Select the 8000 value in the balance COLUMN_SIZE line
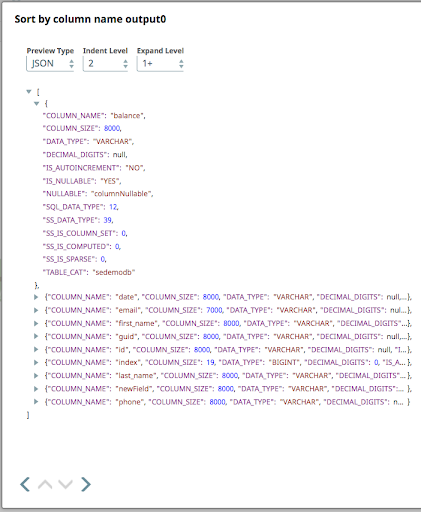The width and height of the screenshot is (421, 512). (112, 128)
